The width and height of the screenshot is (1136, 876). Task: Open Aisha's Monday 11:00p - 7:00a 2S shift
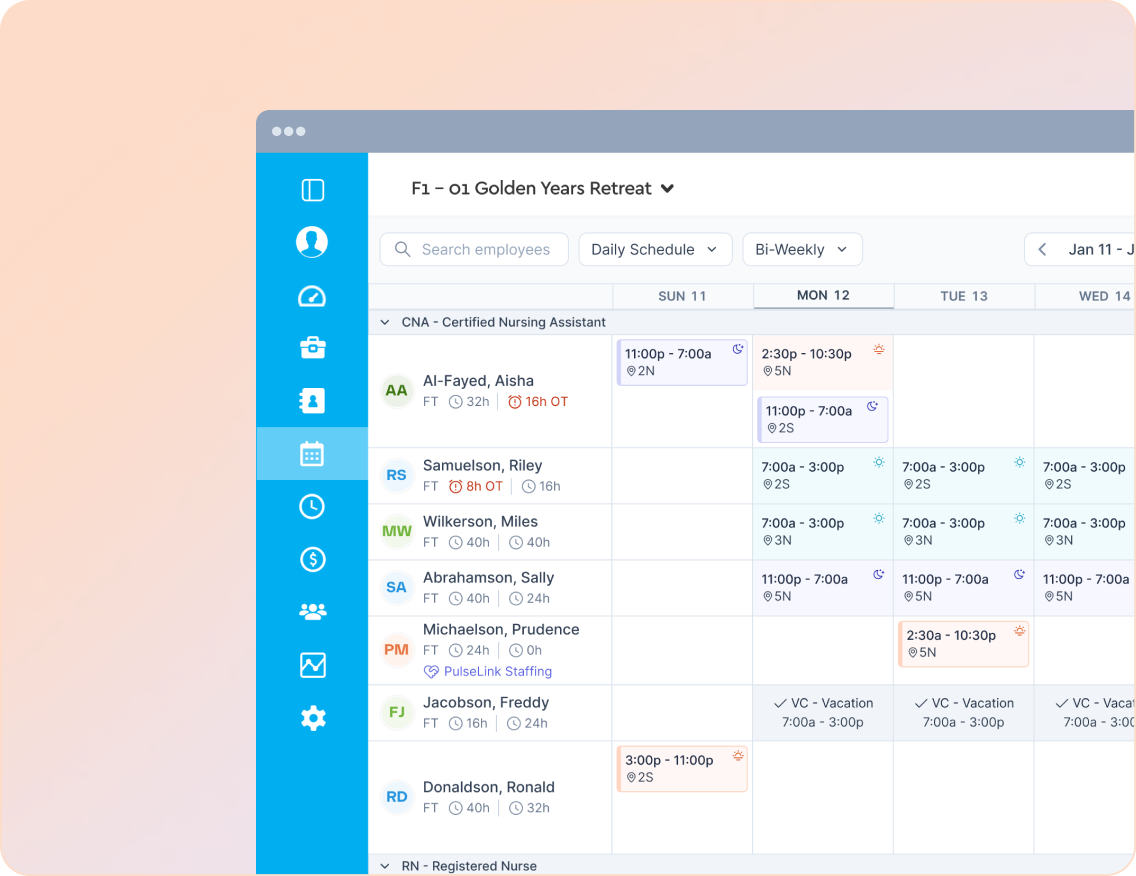823,420
